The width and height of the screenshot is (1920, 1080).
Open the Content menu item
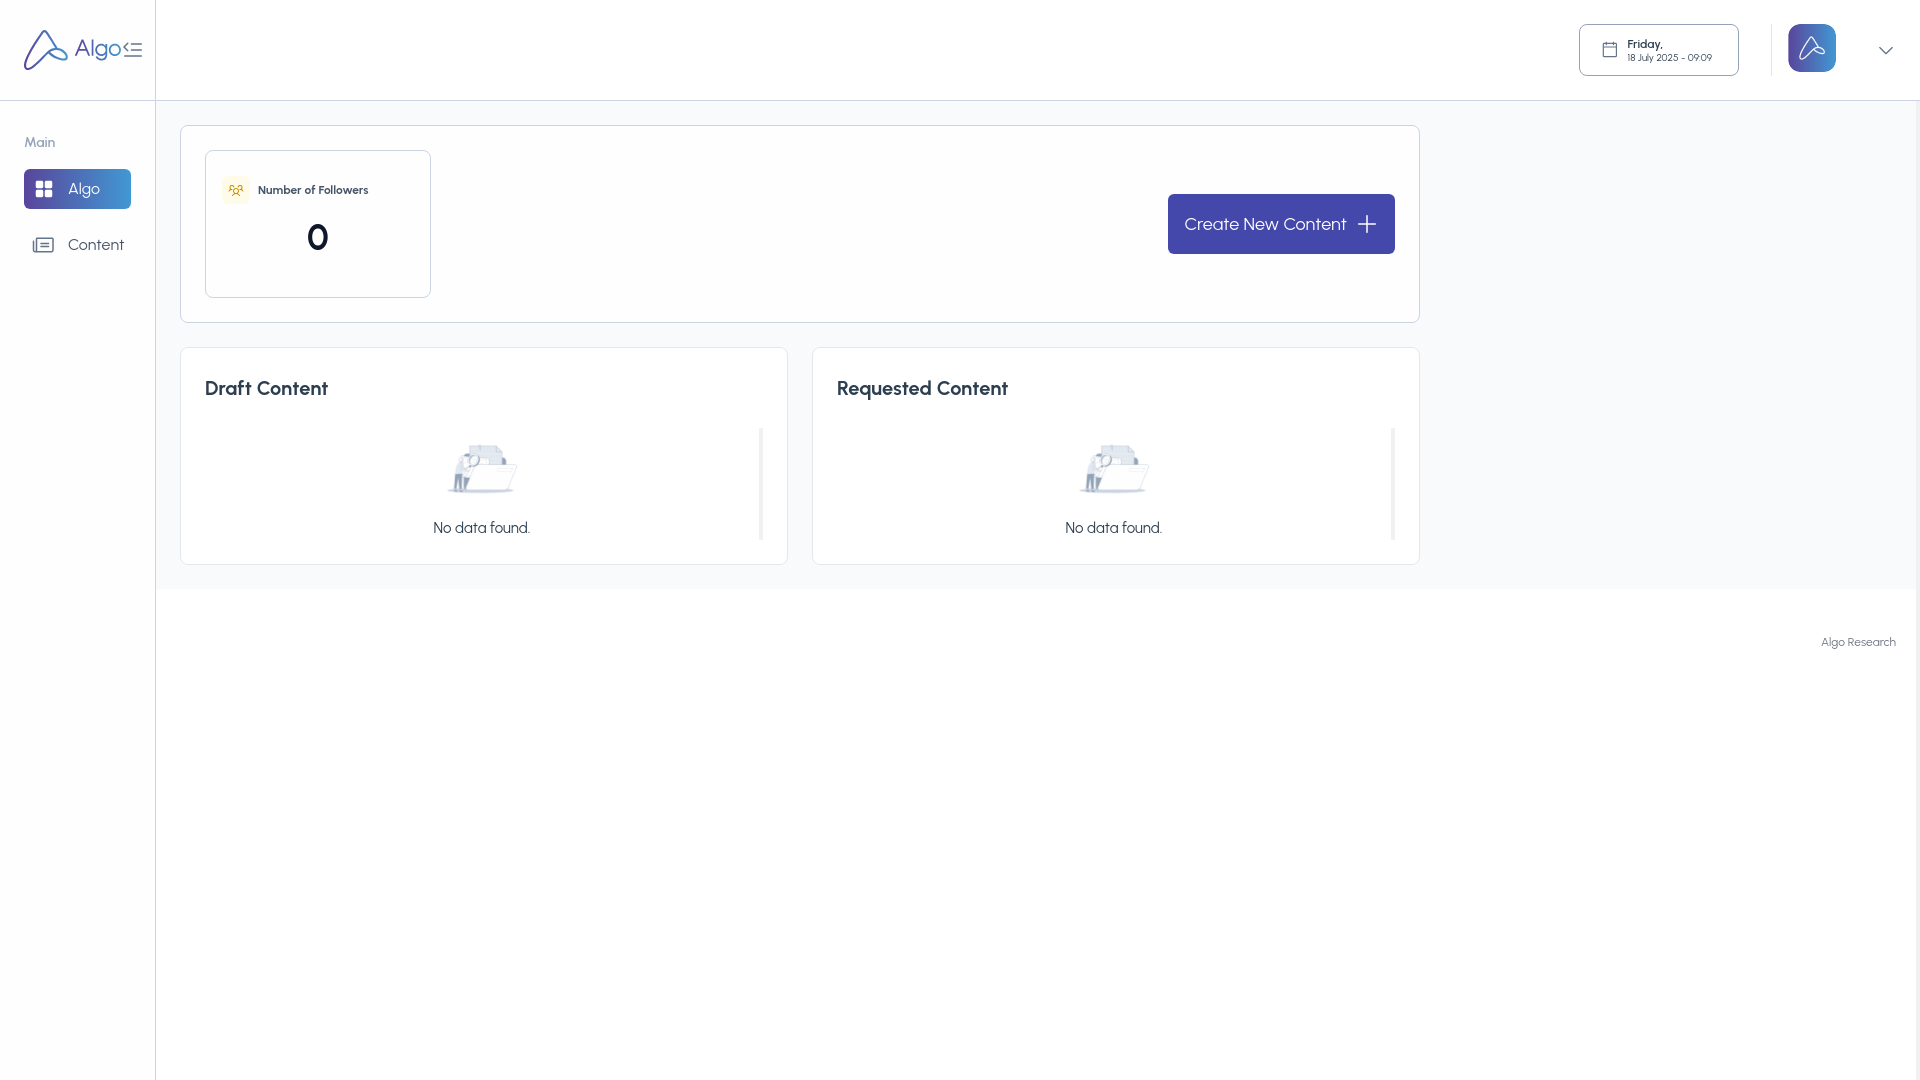click(77, 245)
